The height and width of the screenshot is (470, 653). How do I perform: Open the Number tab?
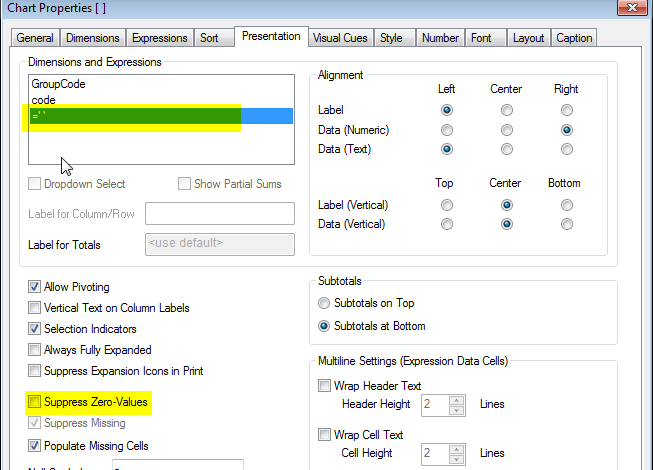[x=440, y=38]
